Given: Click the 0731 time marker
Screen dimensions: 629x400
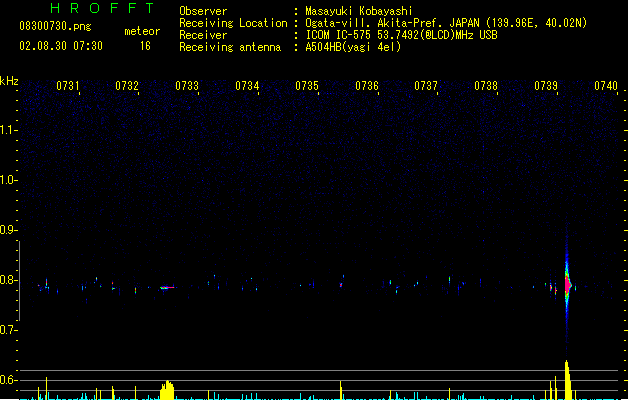Looking at the screenshot, I should pos(67,86).
